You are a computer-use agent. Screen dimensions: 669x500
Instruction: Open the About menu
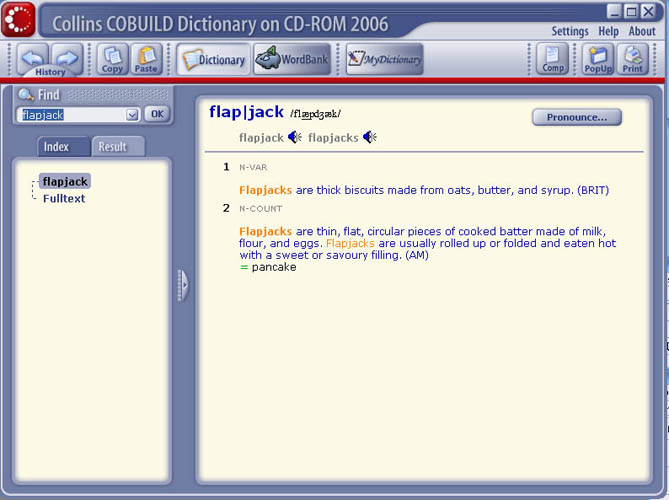[x=642, y=32]
